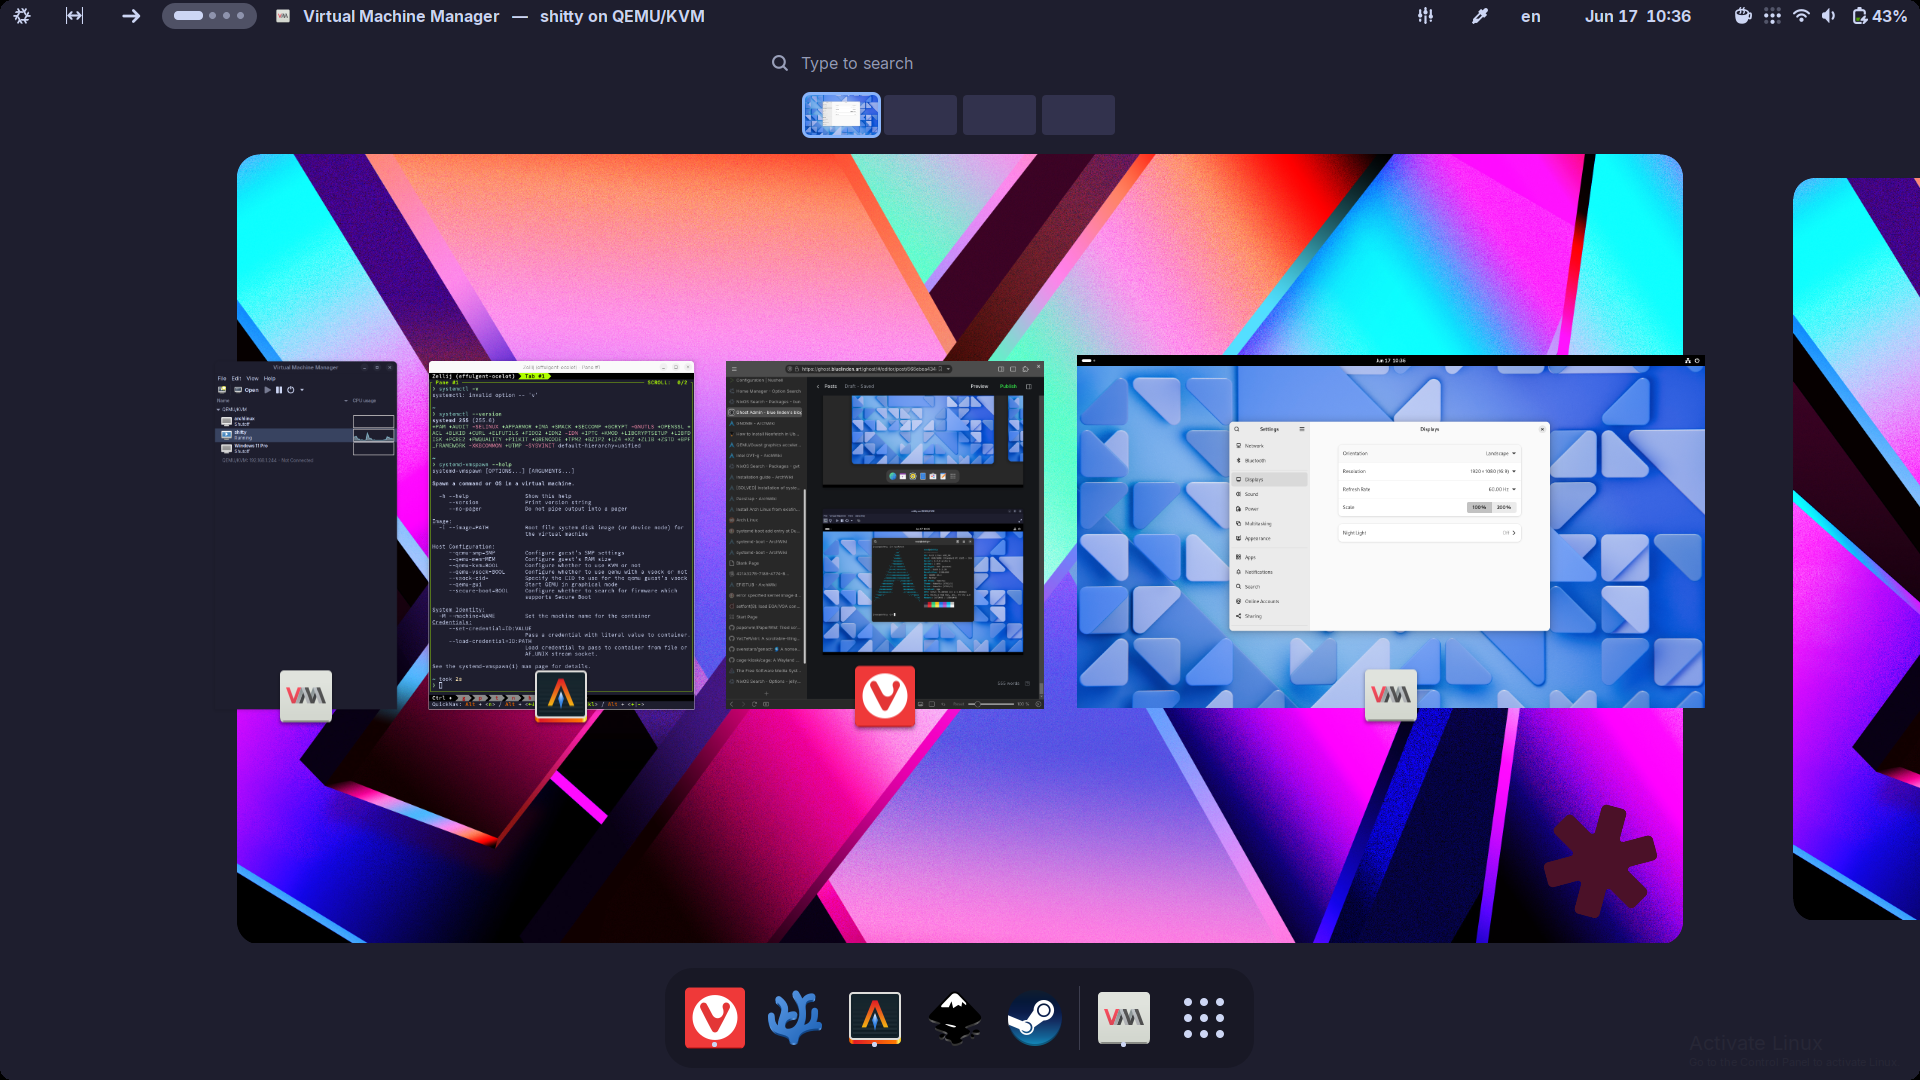Click the VM badge on the guest display preview
Viewport: 1920px width, 1080px height.
click(x=1391, y=695)
